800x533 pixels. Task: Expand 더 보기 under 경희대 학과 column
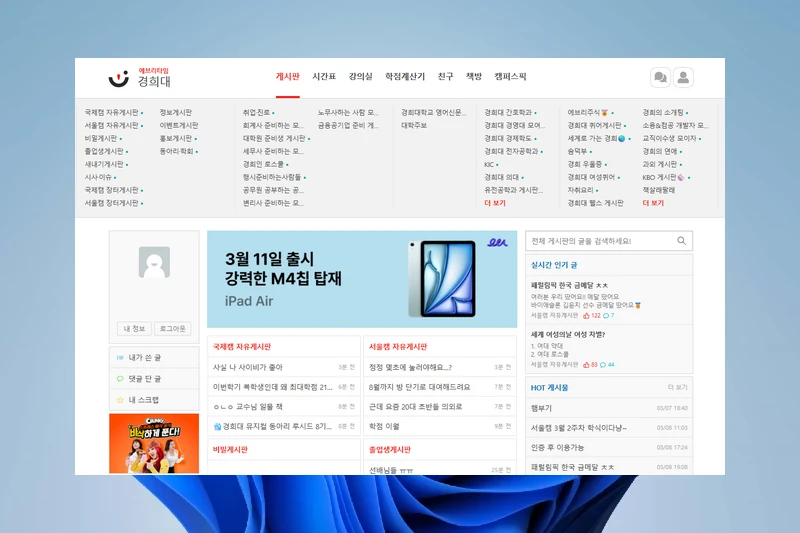click(495, 203)
